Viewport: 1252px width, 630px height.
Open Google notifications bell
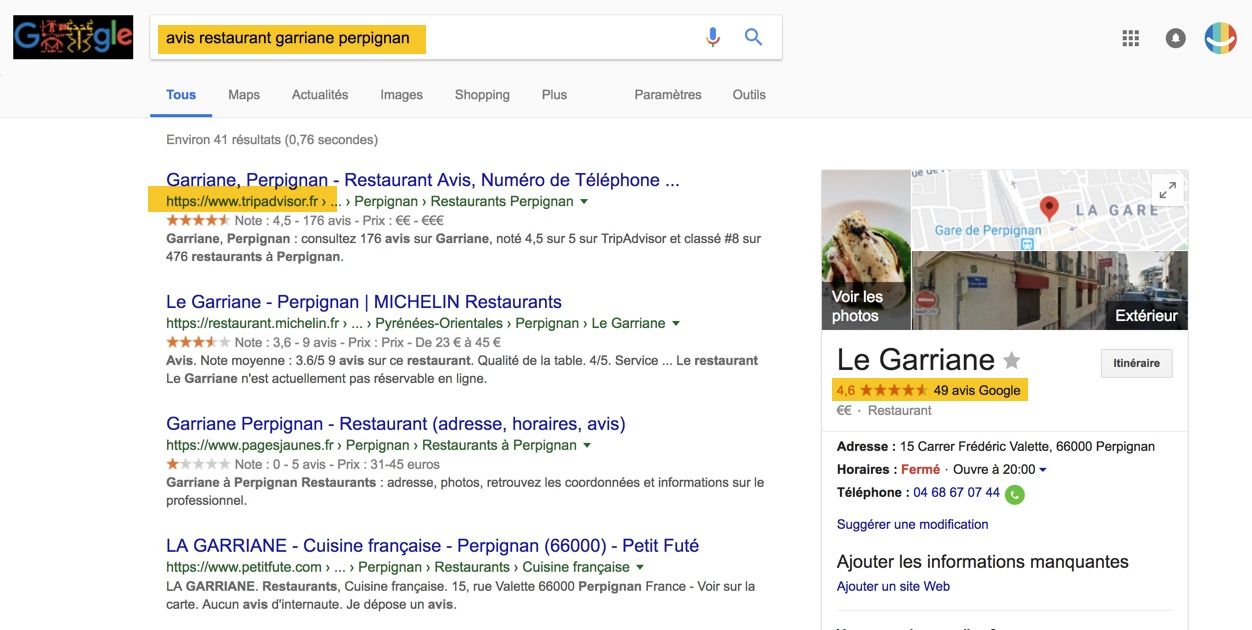[x=1175, y=38]
